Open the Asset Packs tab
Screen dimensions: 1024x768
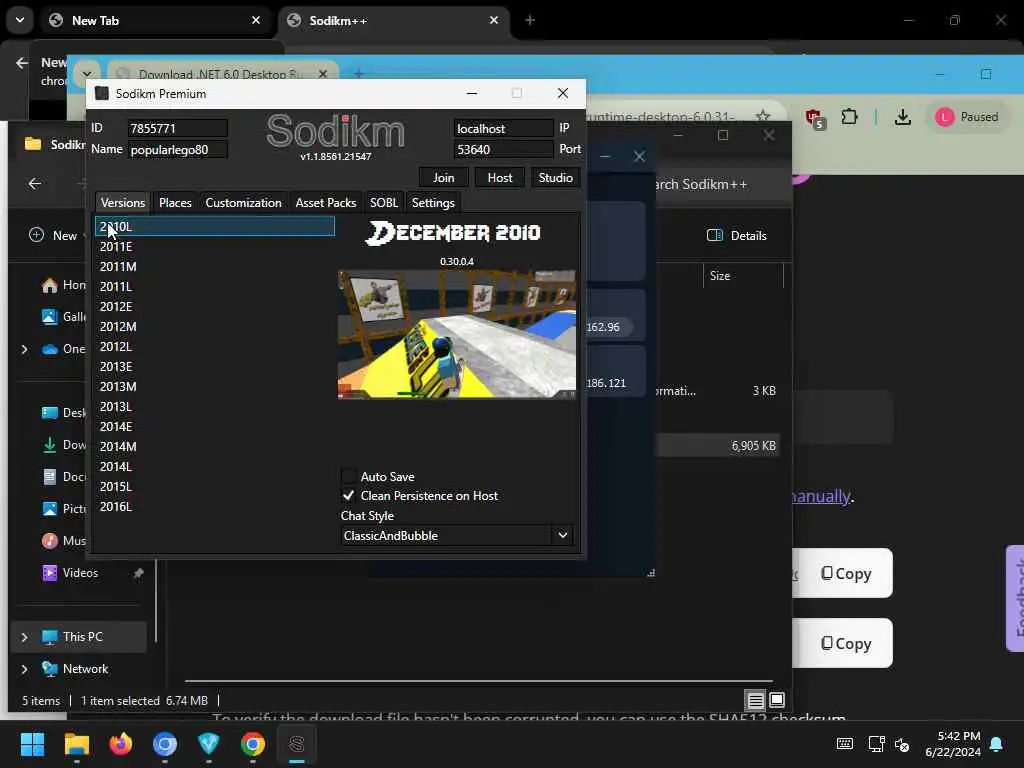coord(325,202)
